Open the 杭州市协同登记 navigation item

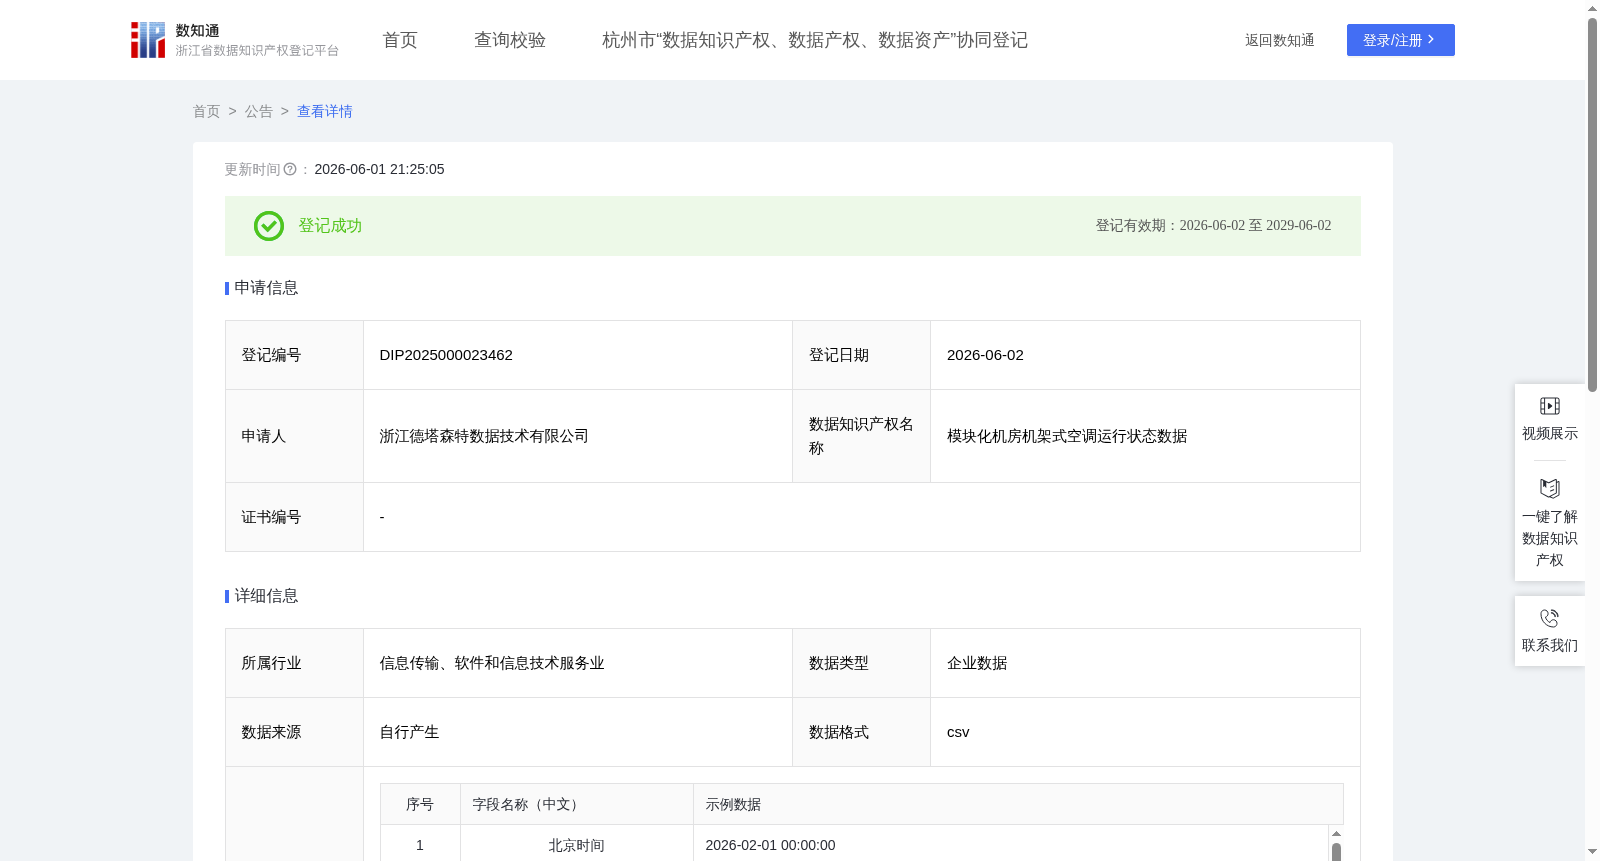815,40
